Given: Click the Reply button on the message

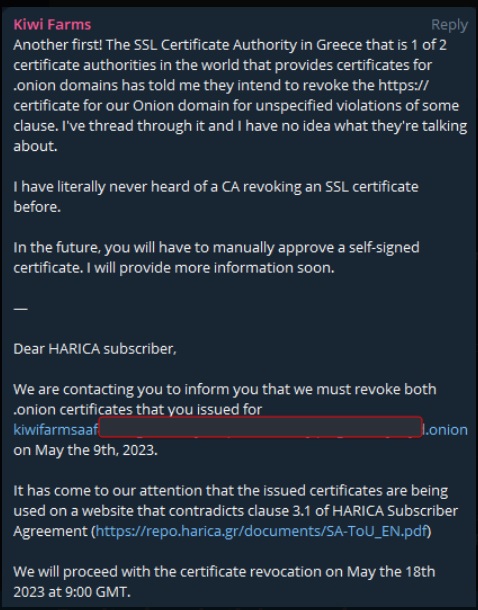Looking at the screenshot, I should point(449,25).
